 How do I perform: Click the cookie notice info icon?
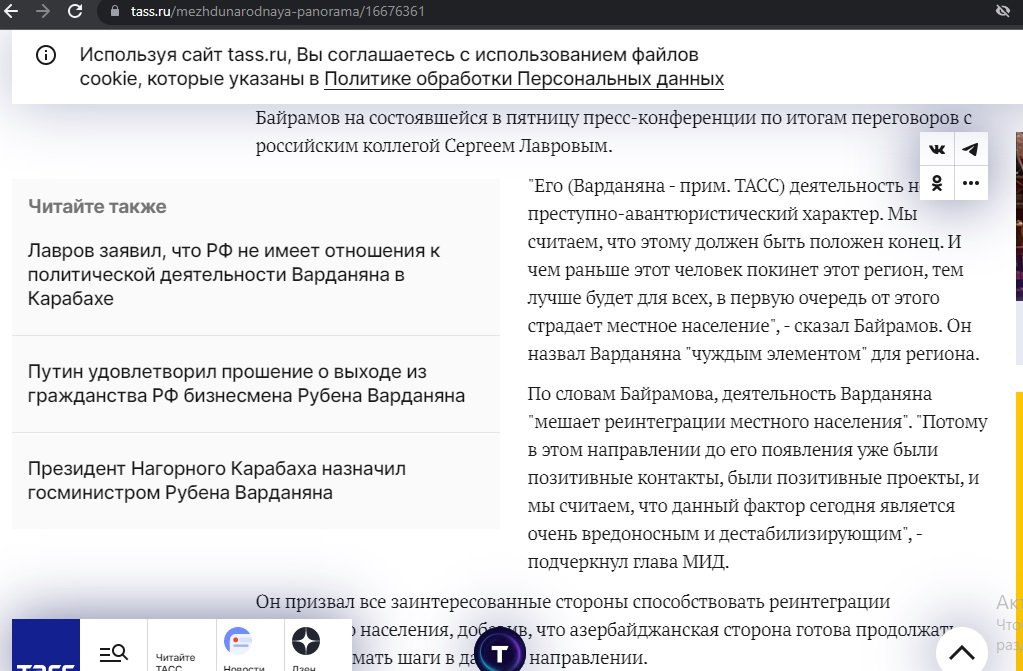46,56
